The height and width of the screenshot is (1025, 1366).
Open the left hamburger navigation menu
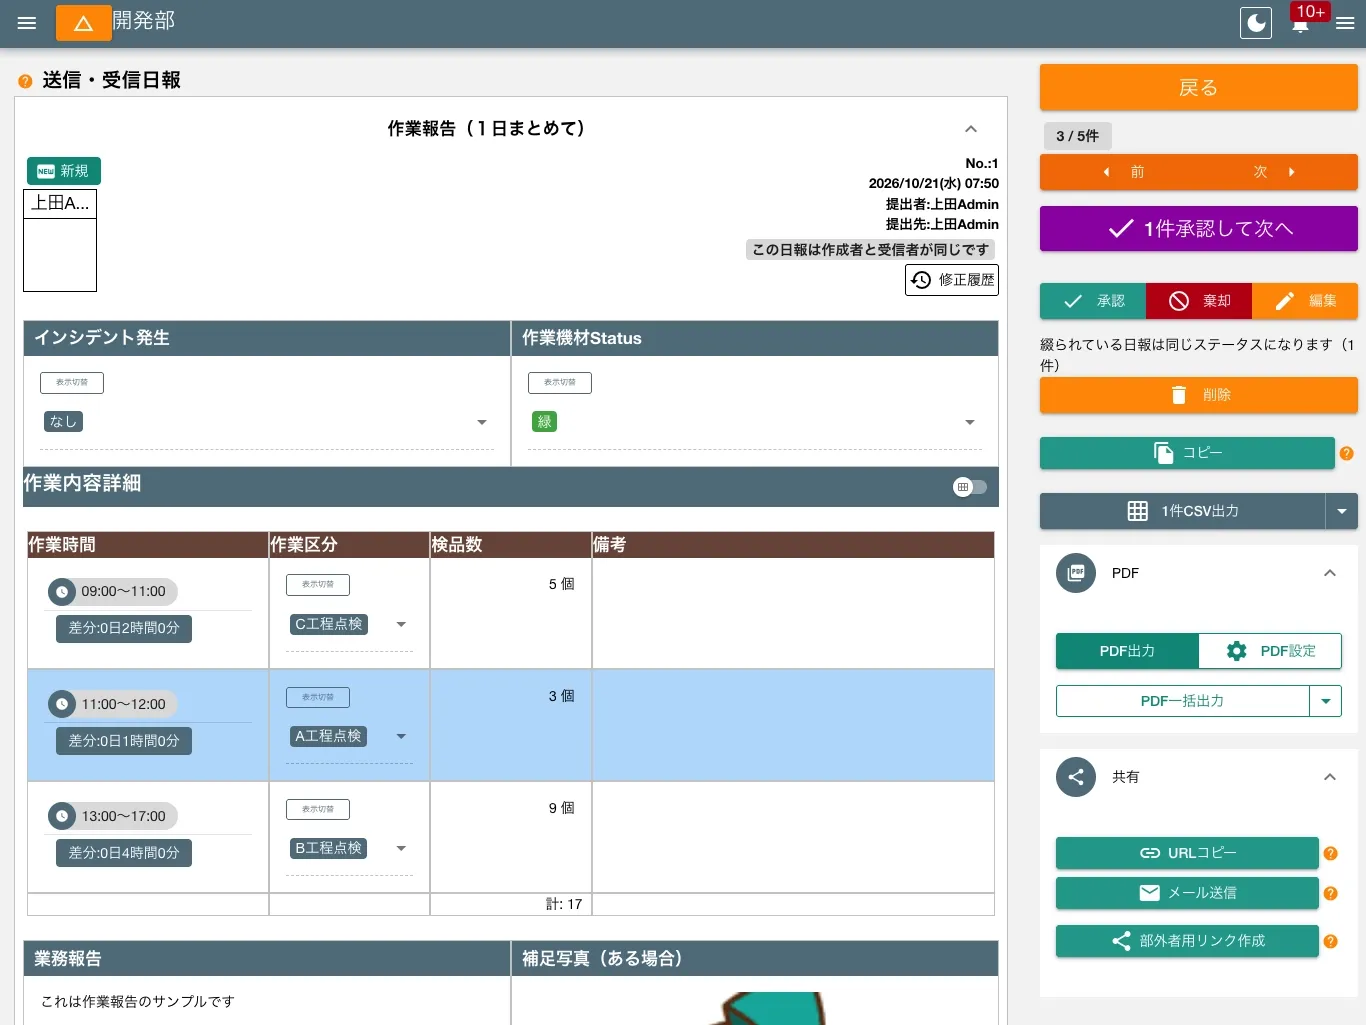click(27, 23)
